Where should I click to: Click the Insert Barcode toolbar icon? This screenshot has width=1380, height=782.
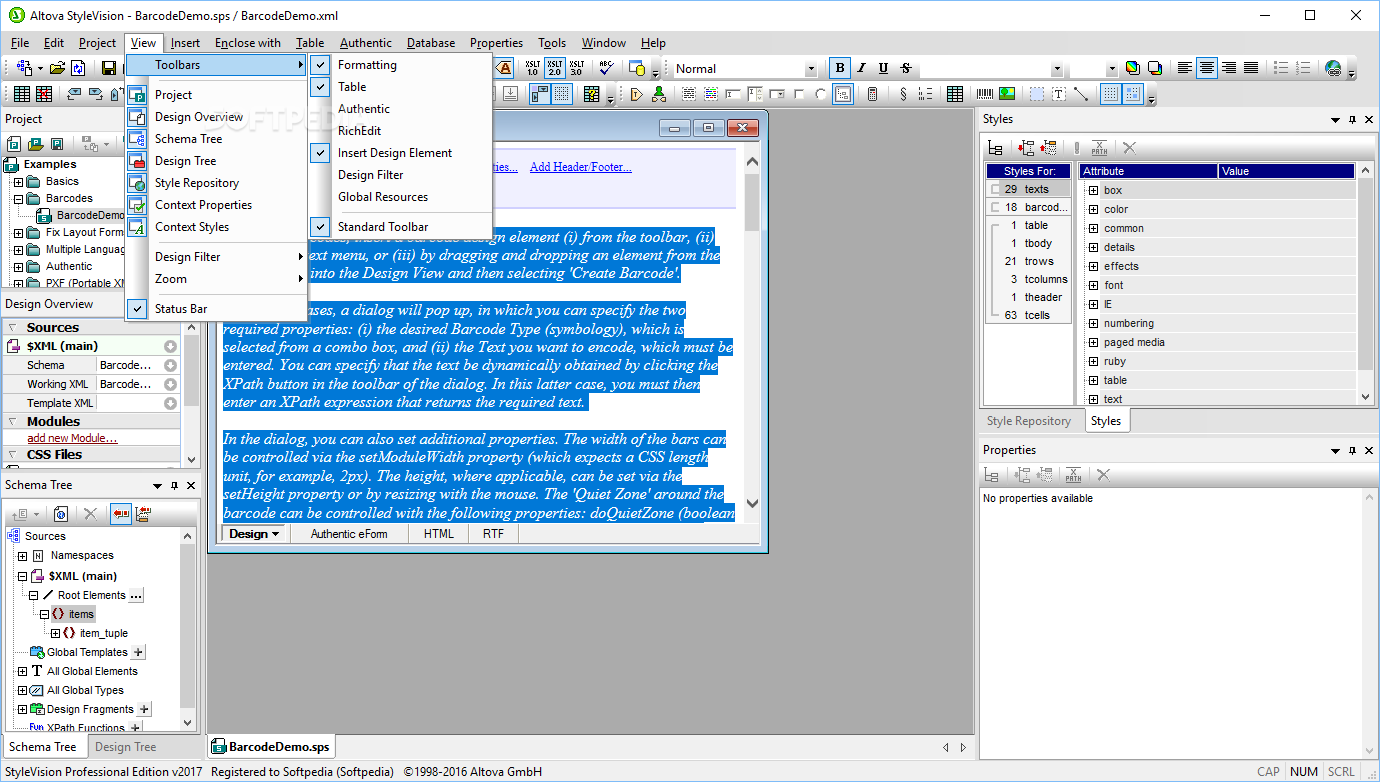click(985, 94)
